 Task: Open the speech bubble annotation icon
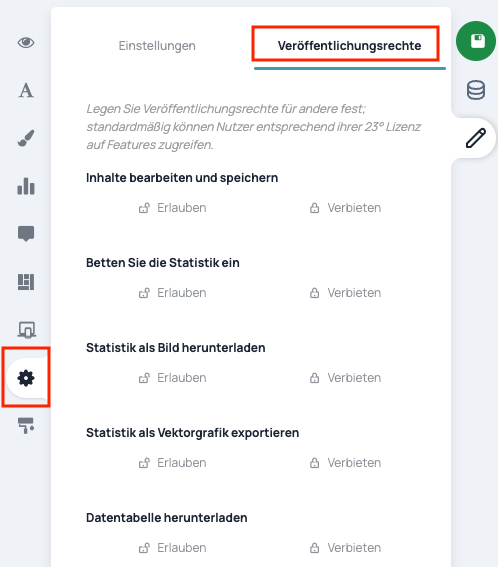[x=26, y=234]
